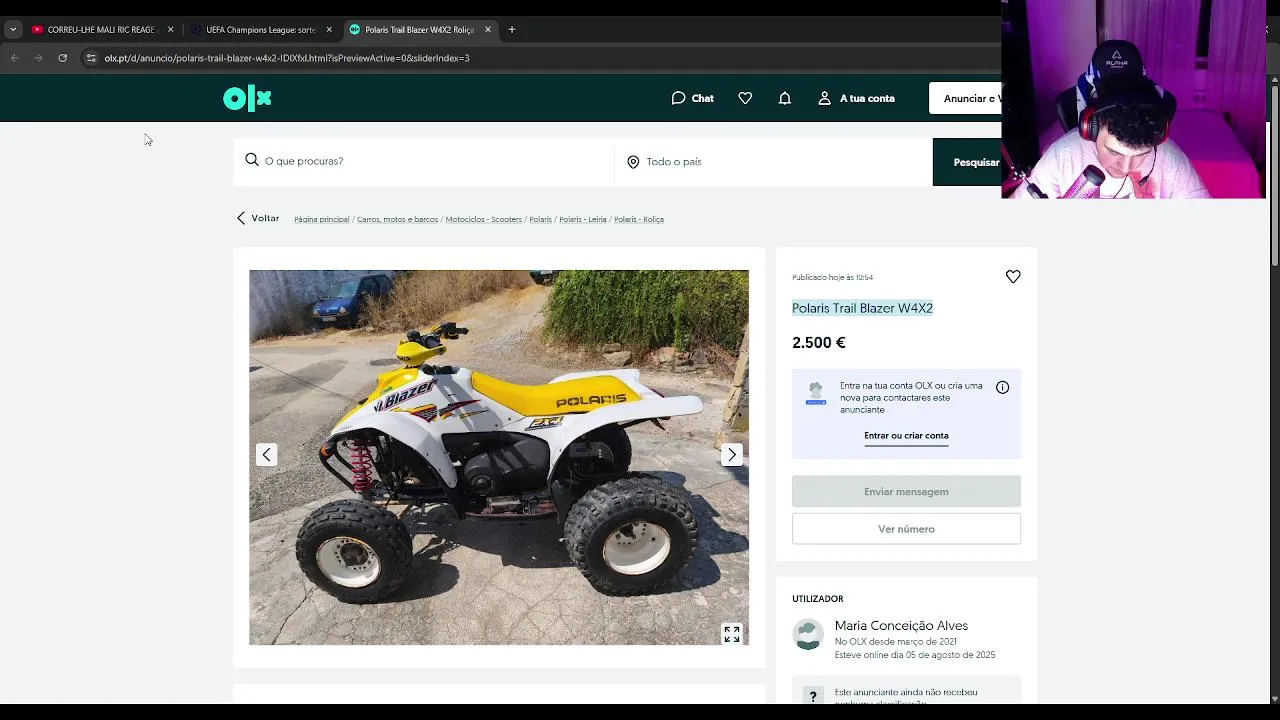
Task: Click the 'Anunciar e Vender' button
Action: click(966, 98)
